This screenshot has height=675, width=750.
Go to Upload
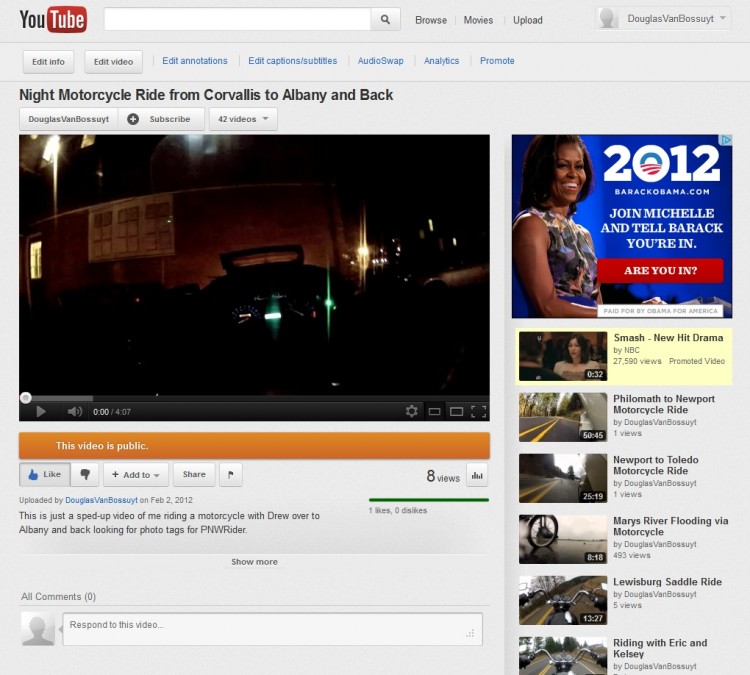(528, 20)
